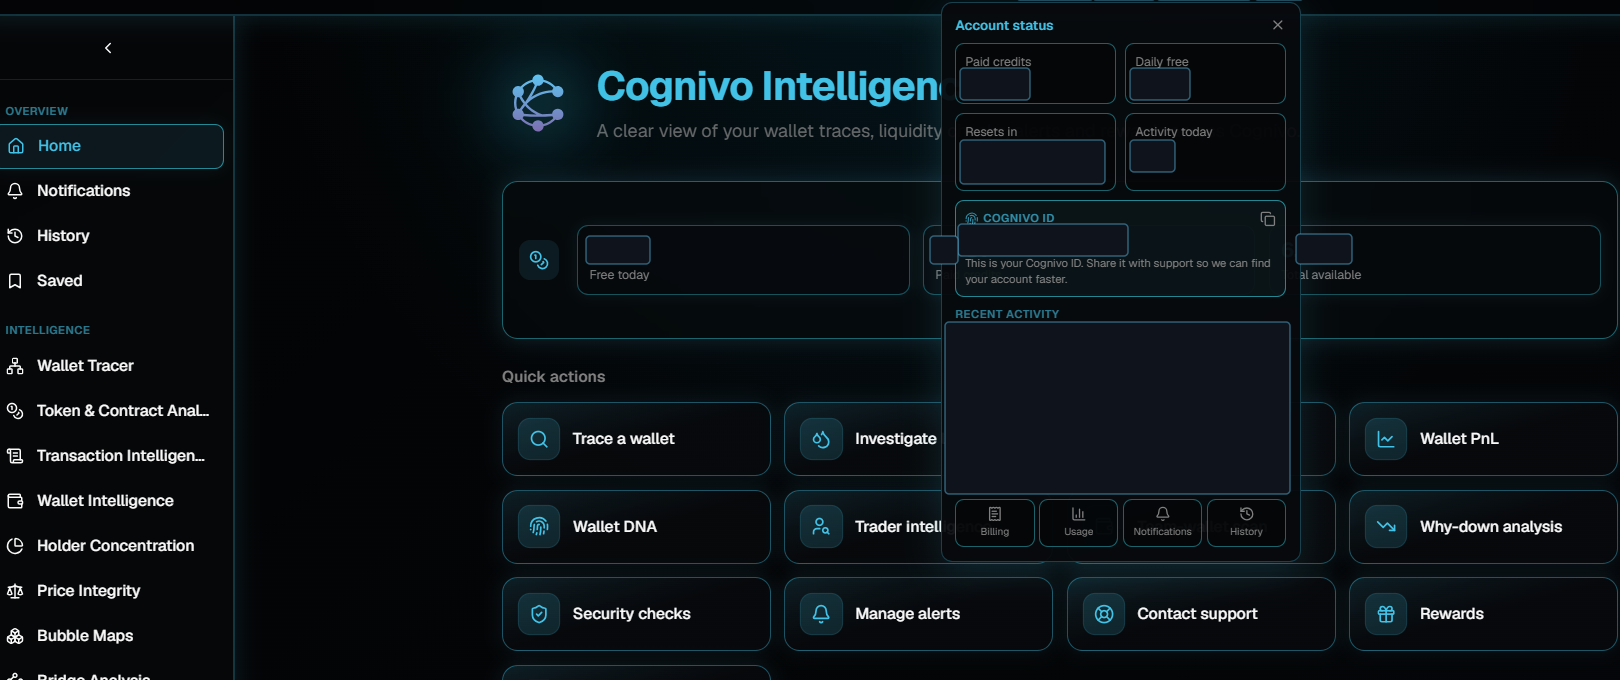The height and width of the screenshot is (680, 1620).
Task: Click the Wallet PnL chart icon
Action: click(x=1386, y=439)
